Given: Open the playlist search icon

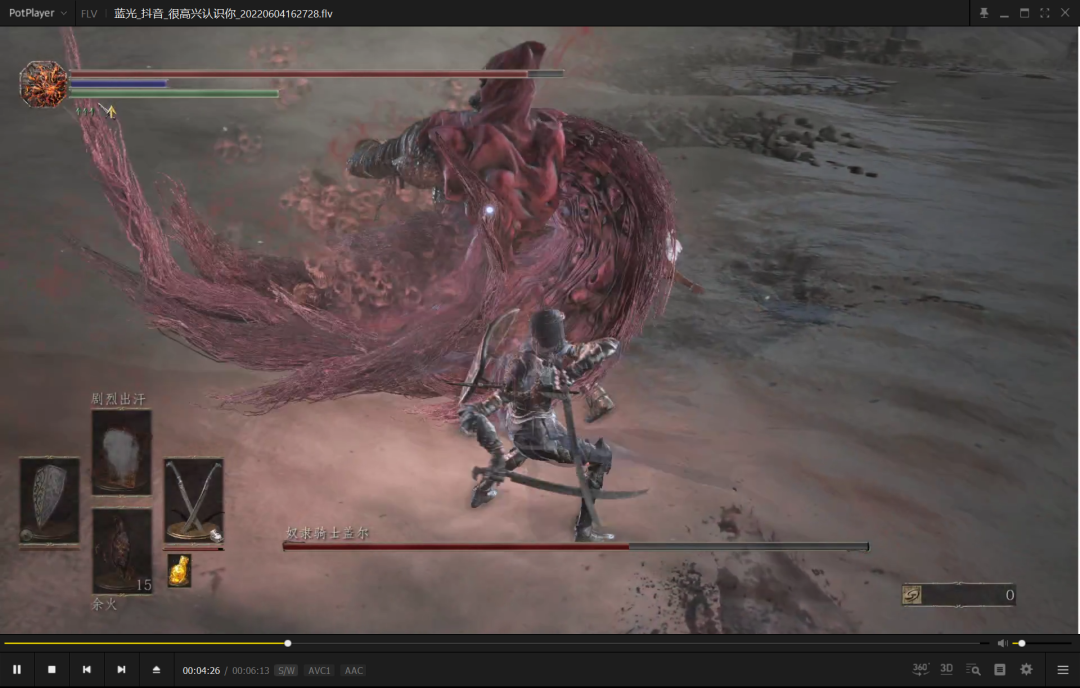Looking at the screenshot, I should tap(973, 669).
